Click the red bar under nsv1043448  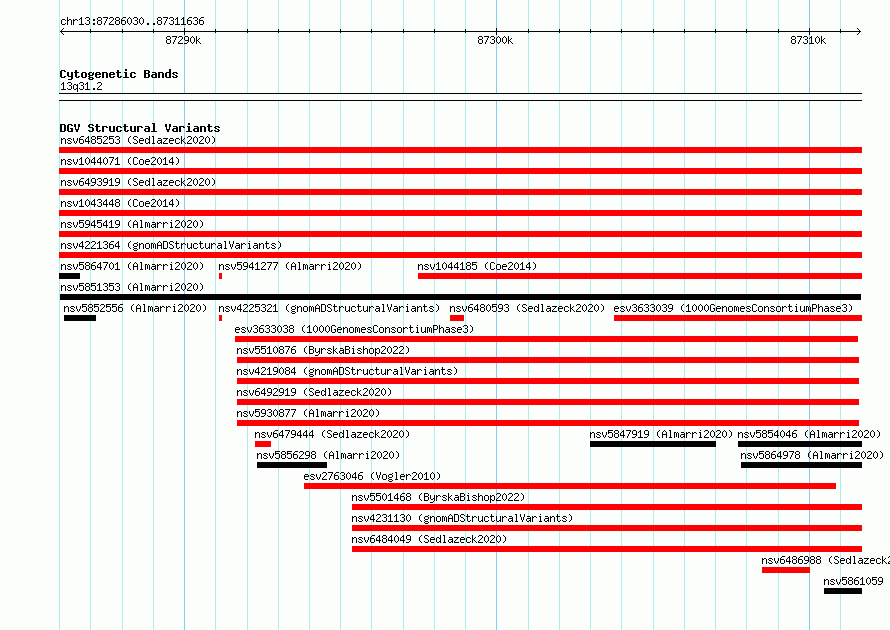(x=460, y=213)
